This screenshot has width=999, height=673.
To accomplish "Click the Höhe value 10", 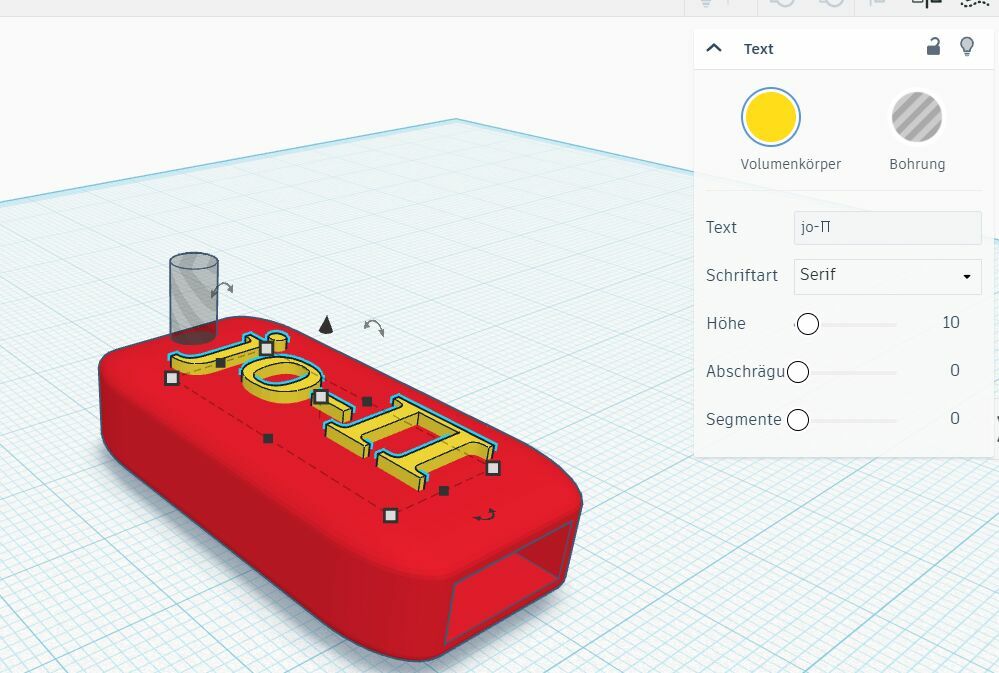I will click(x=950, y=323).
